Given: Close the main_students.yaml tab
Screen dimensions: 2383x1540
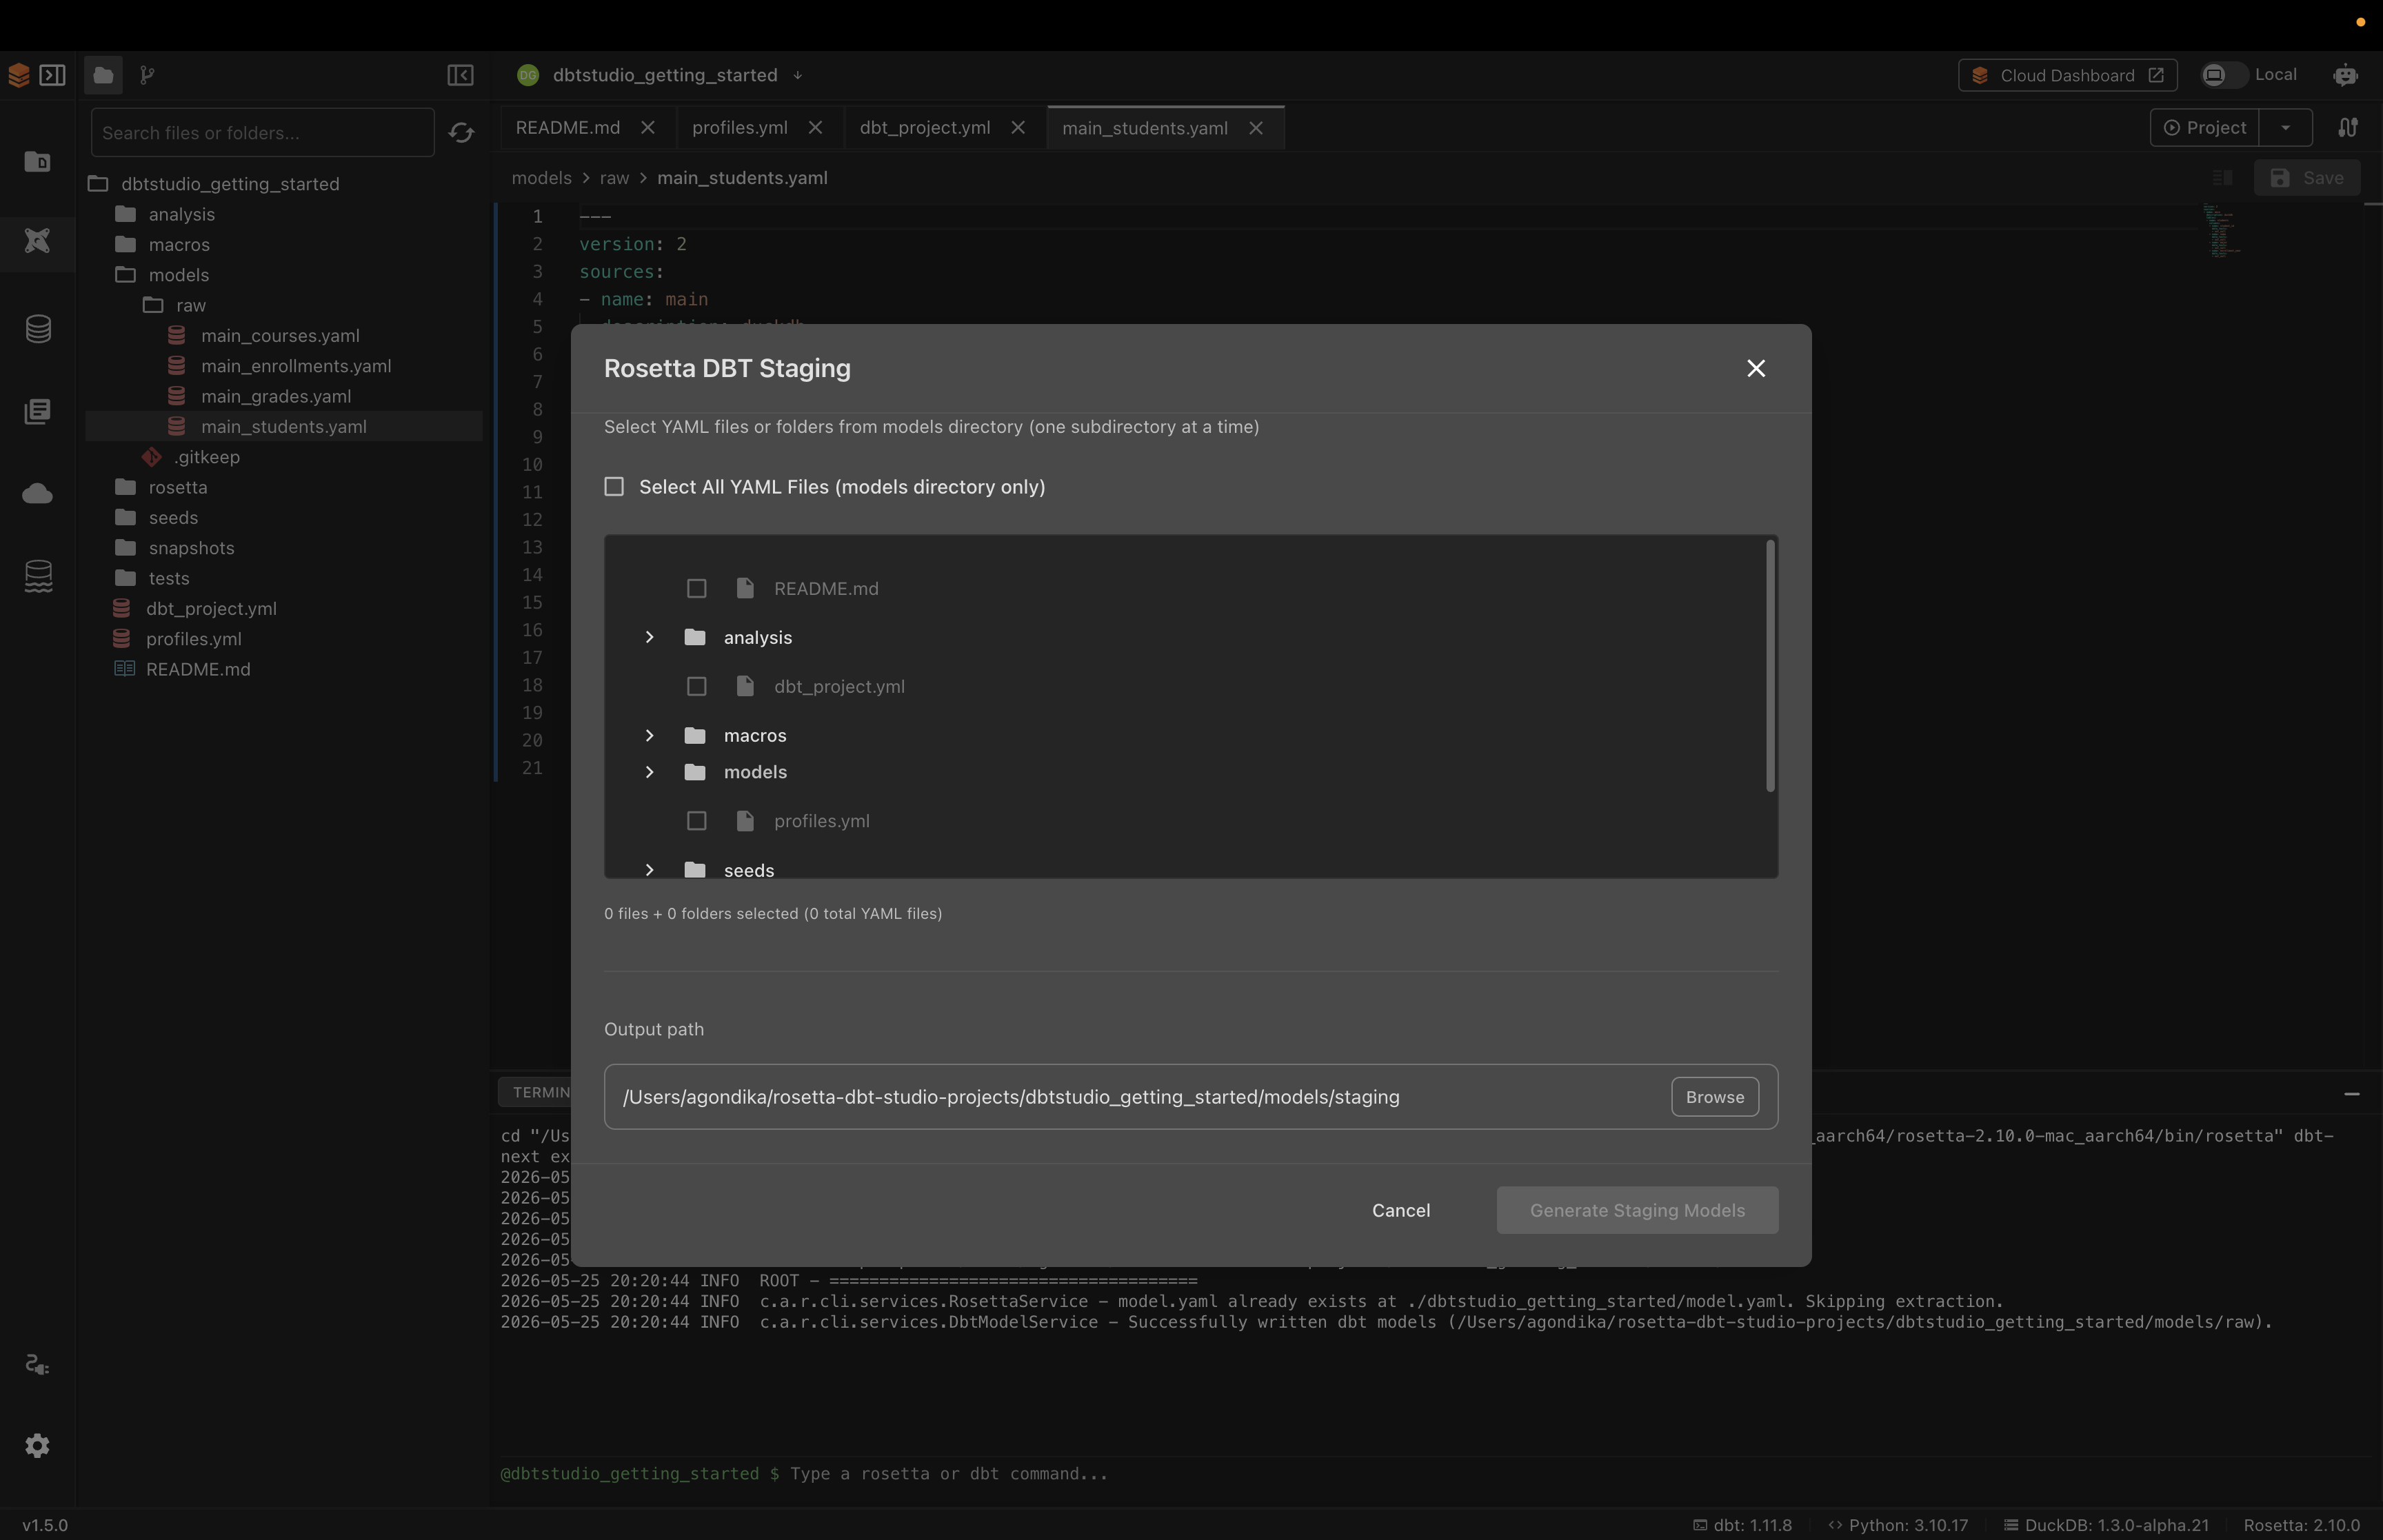Looking at the screenshot, I should pos(1256,128).
